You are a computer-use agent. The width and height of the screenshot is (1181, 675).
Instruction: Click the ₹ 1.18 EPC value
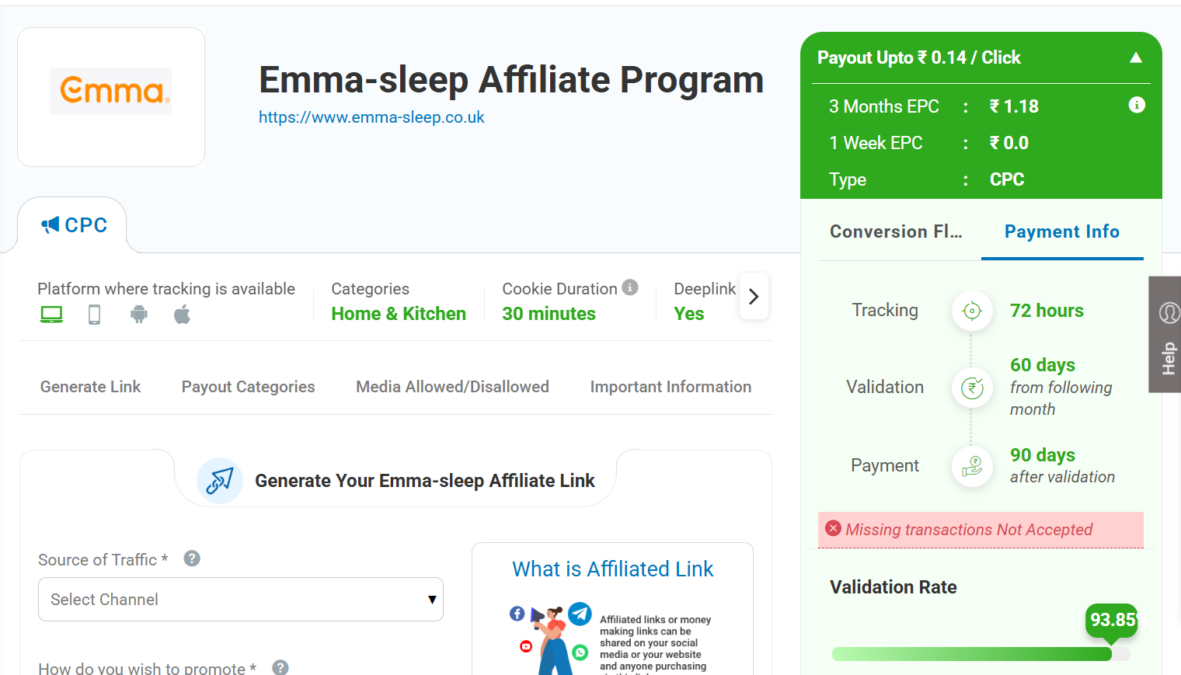(x=1014, y=107)
